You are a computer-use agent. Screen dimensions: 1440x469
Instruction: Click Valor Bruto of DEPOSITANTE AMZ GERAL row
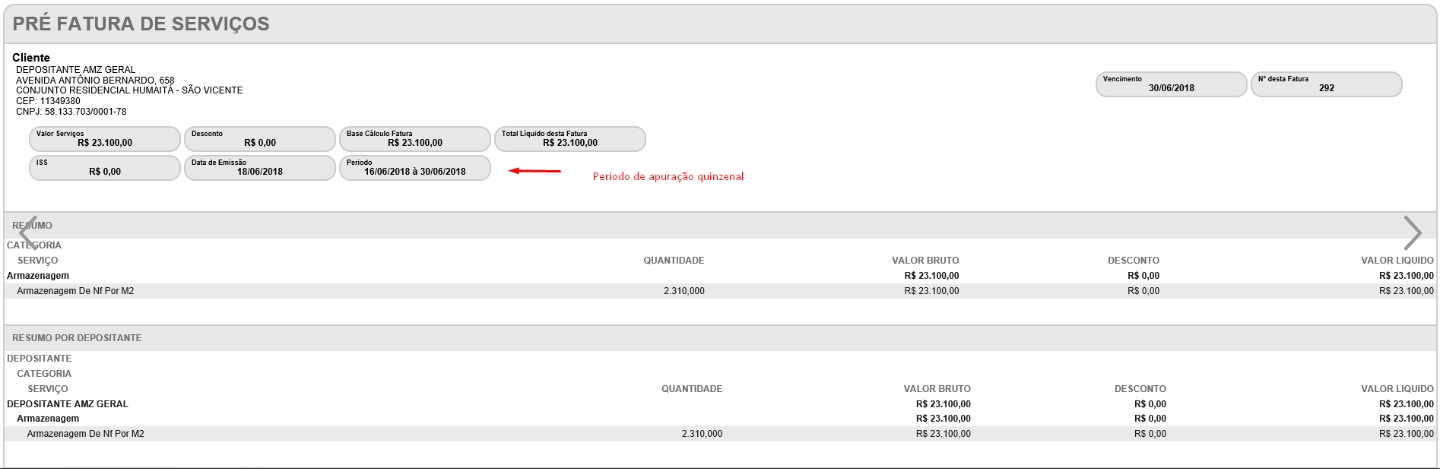[x=943, y=403]
